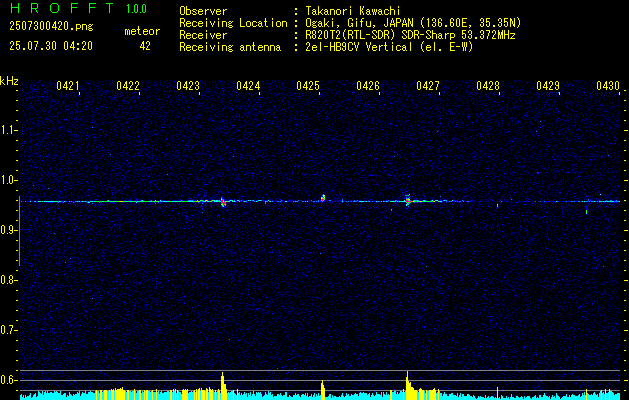The height and width of the screenshot is (400, 629).
Task: Click the HROFFT title text
Action: coord(62,8)
